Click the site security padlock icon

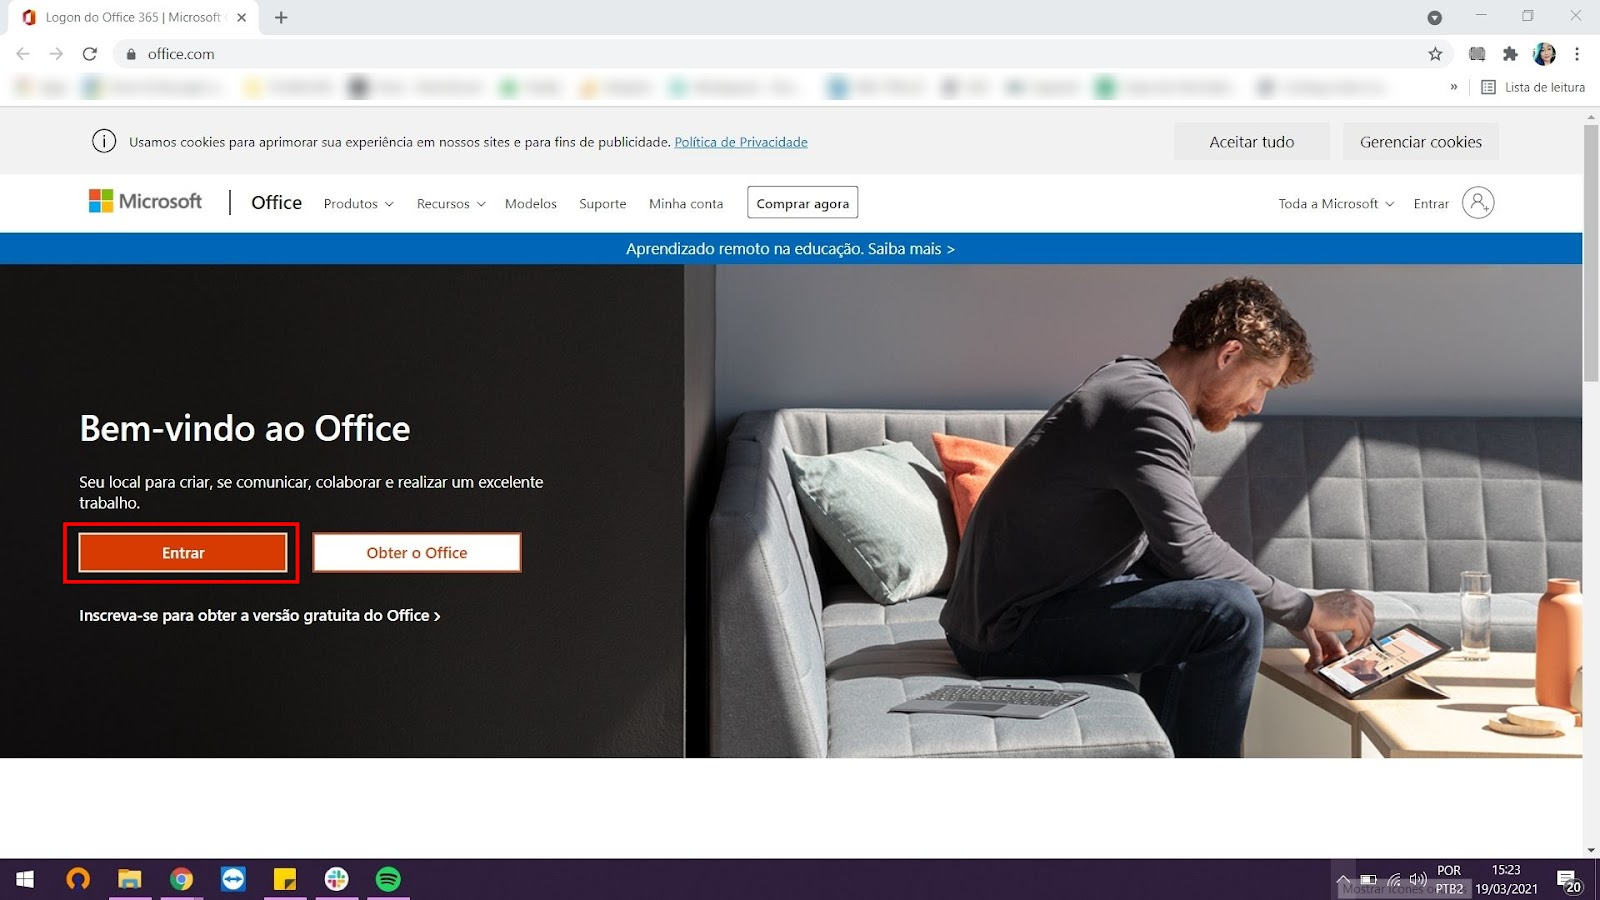(131, 54)
